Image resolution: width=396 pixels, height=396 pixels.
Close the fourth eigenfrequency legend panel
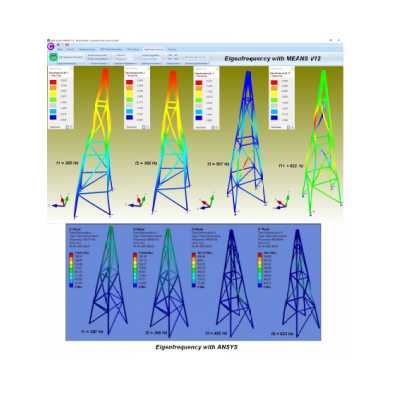click(x=293, y=69)
